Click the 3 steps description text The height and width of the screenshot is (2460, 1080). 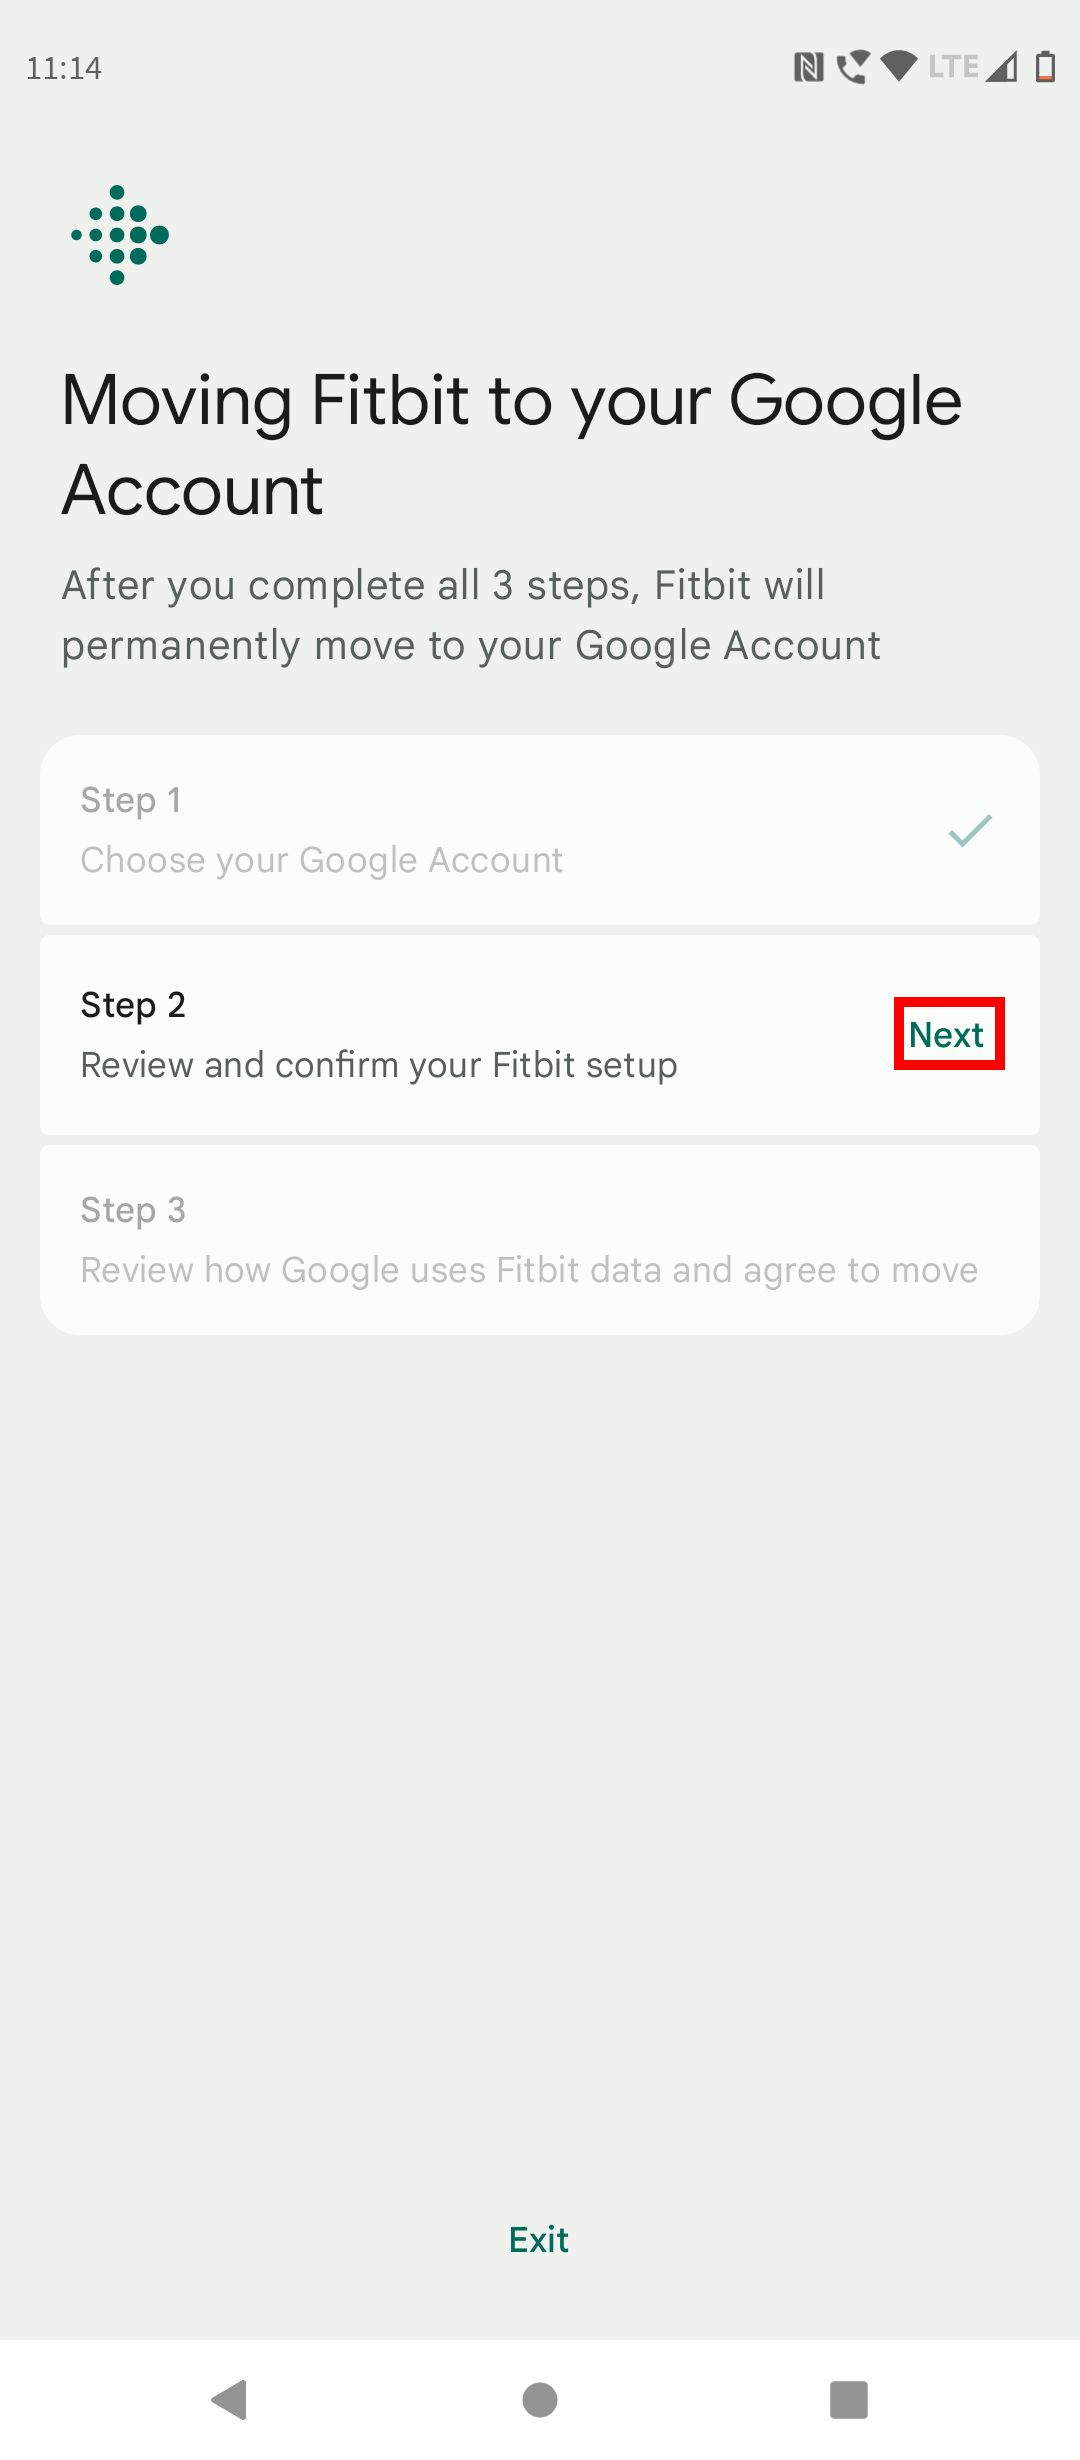point(470,614)
